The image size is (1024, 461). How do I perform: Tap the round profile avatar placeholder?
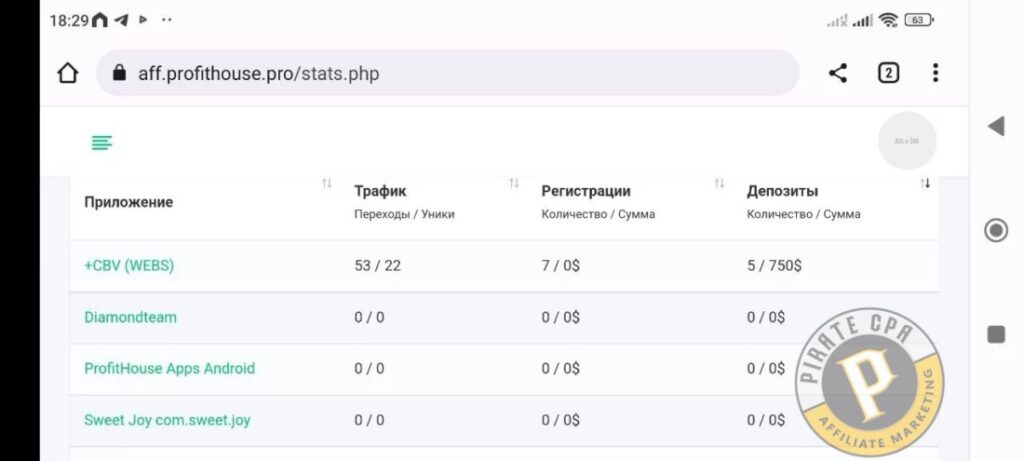click(907, 141)
